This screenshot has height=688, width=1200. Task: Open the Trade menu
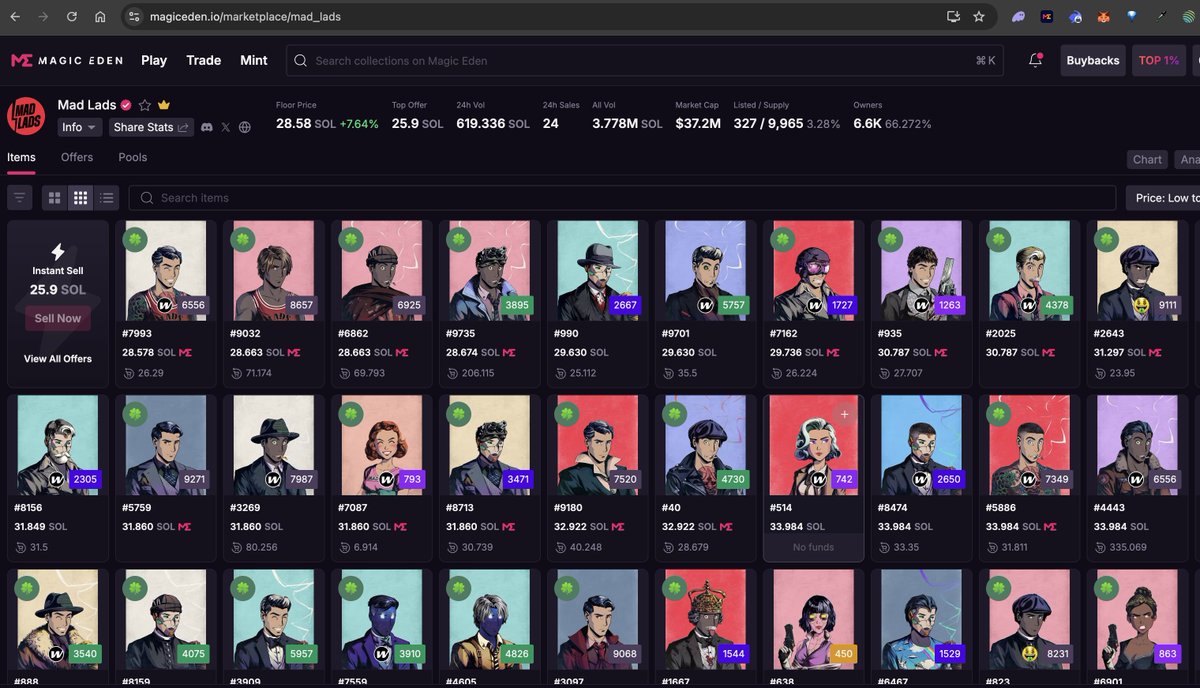(x=203, y=60)
